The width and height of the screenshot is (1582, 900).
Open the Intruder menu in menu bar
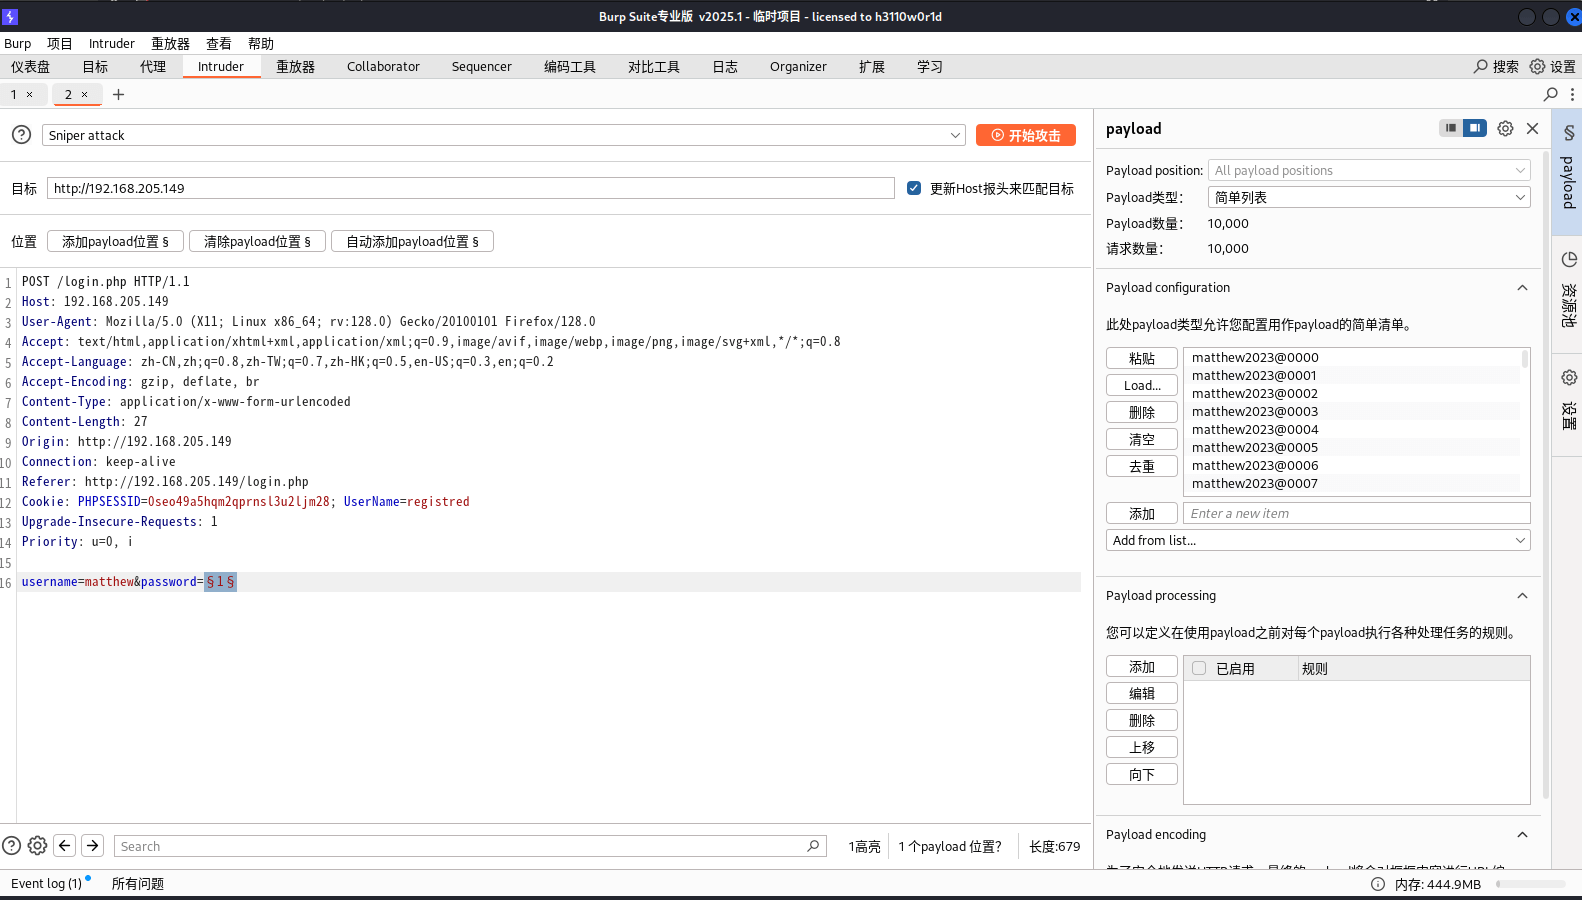point(111,44)
